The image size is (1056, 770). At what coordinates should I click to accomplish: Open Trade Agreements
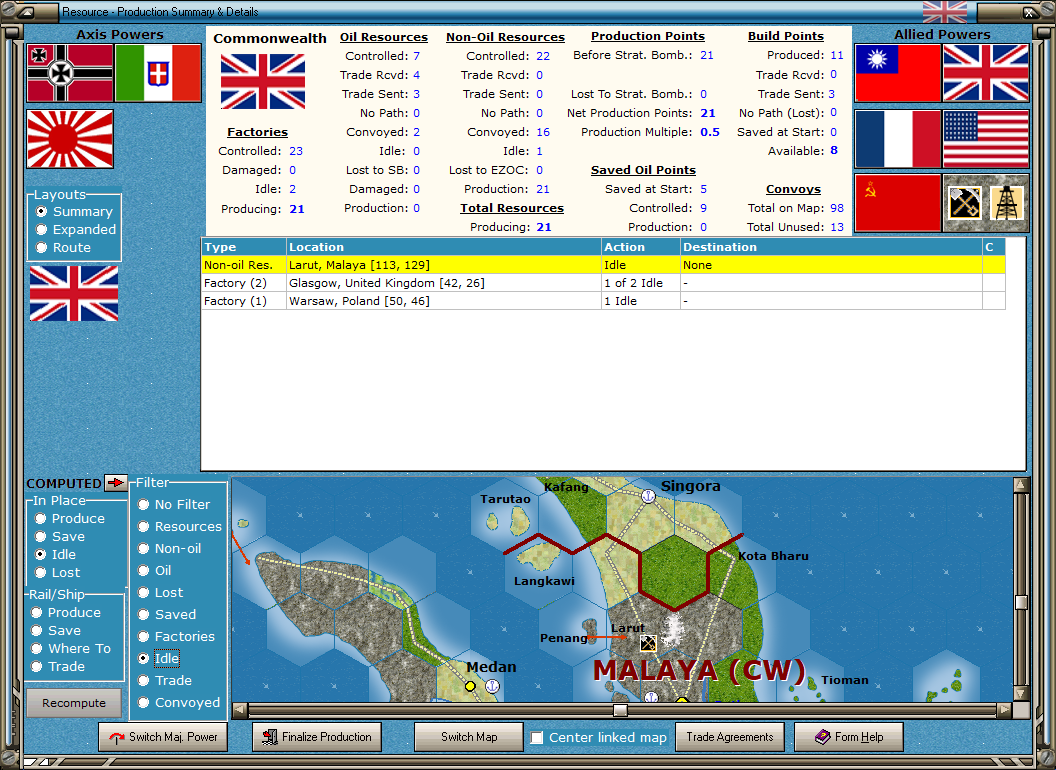[x=729, y=737]
